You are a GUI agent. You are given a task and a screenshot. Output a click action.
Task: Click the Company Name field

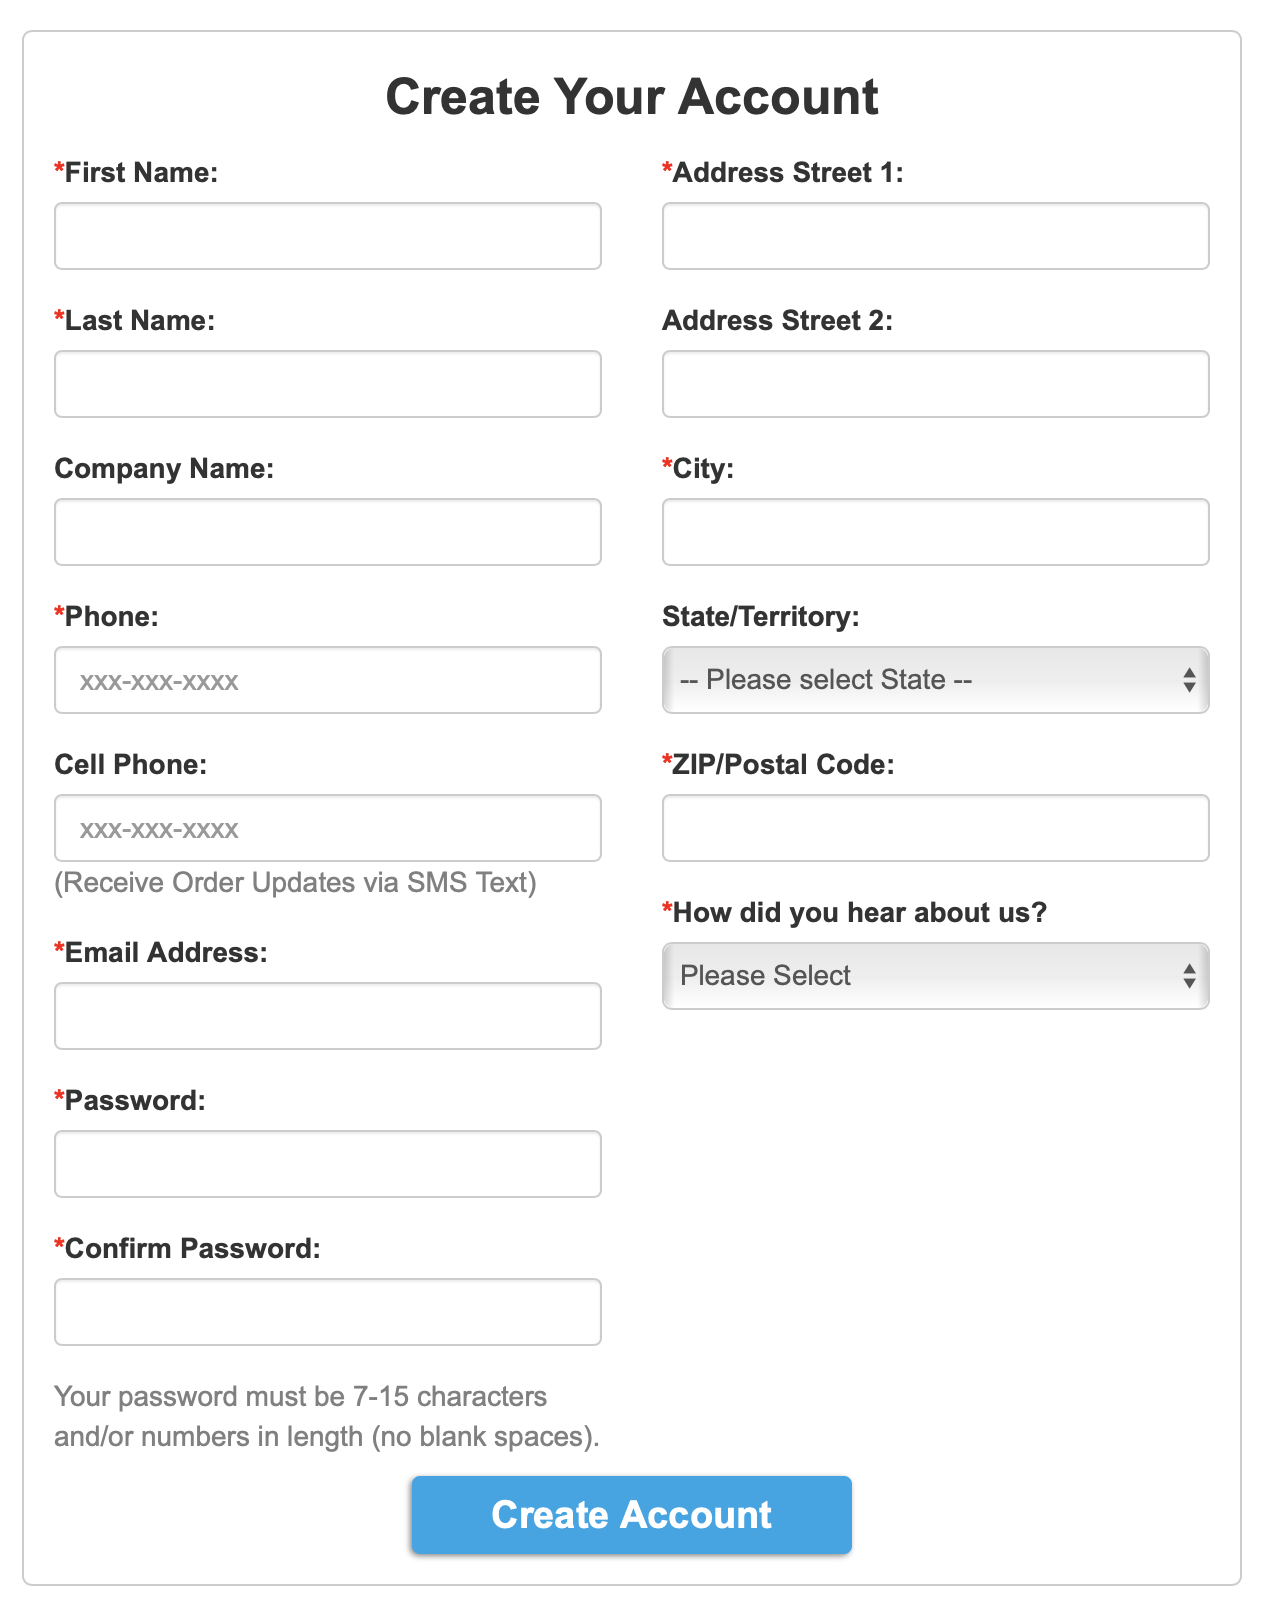click(328, 532)
